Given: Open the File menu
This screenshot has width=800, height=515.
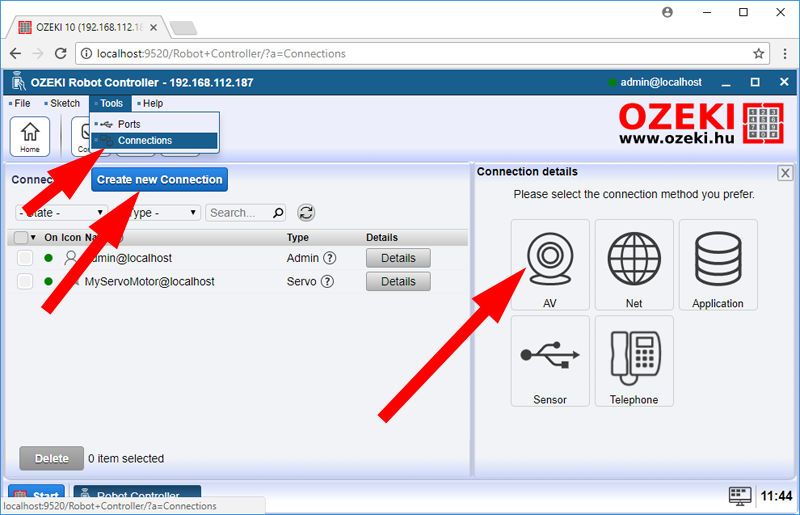Looking at the screenshot, I should point(20,103).
